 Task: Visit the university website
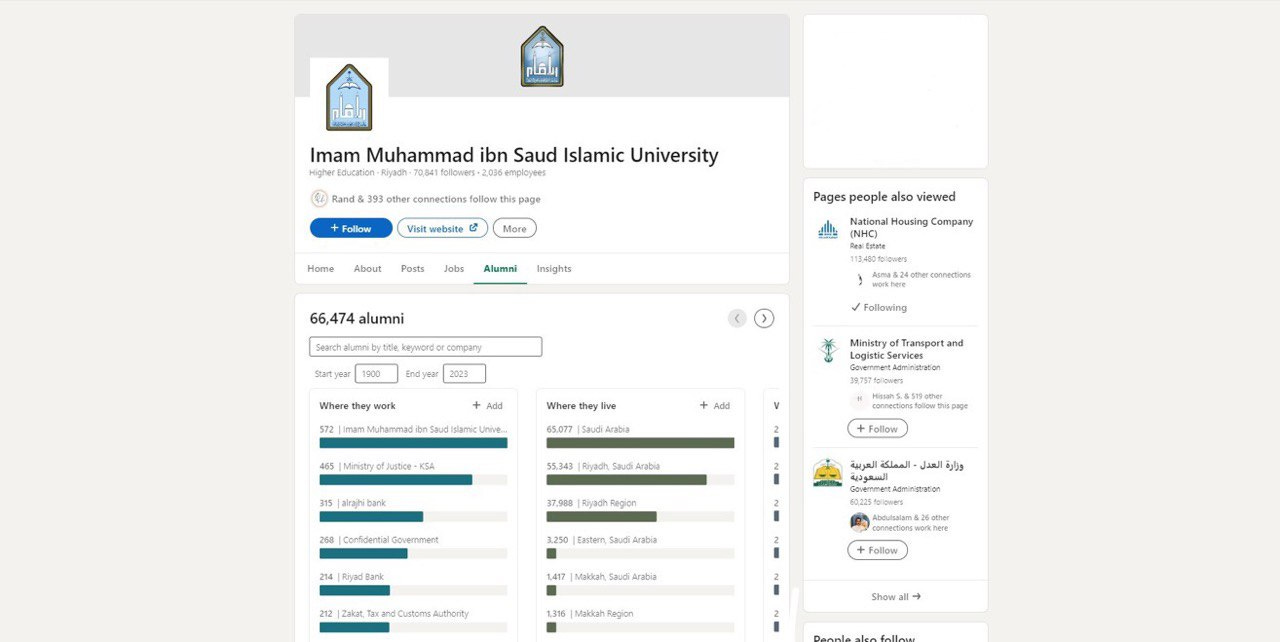pyautogui.click(x=442, y=228)
